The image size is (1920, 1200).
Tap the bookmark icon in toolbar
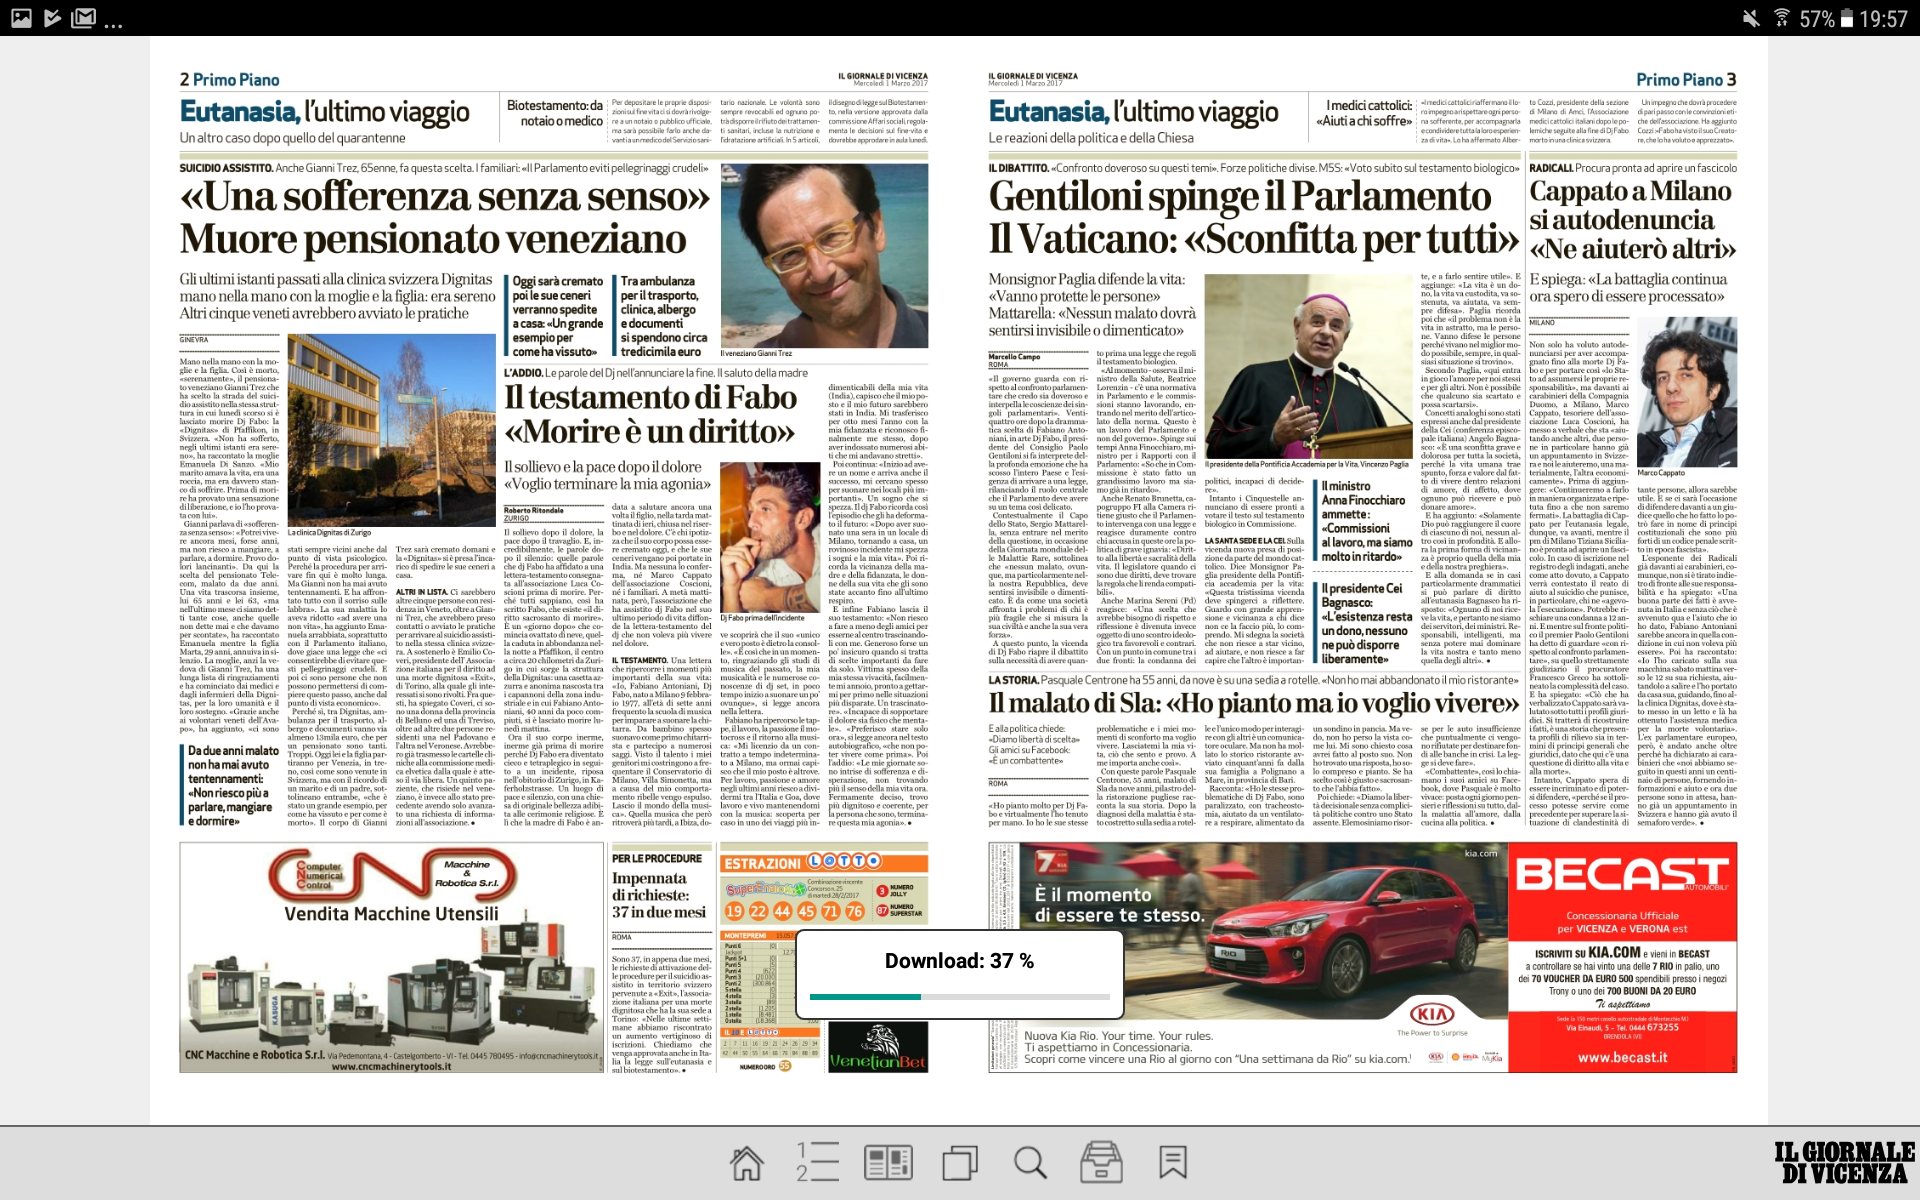click(x=1172, y=1163)
